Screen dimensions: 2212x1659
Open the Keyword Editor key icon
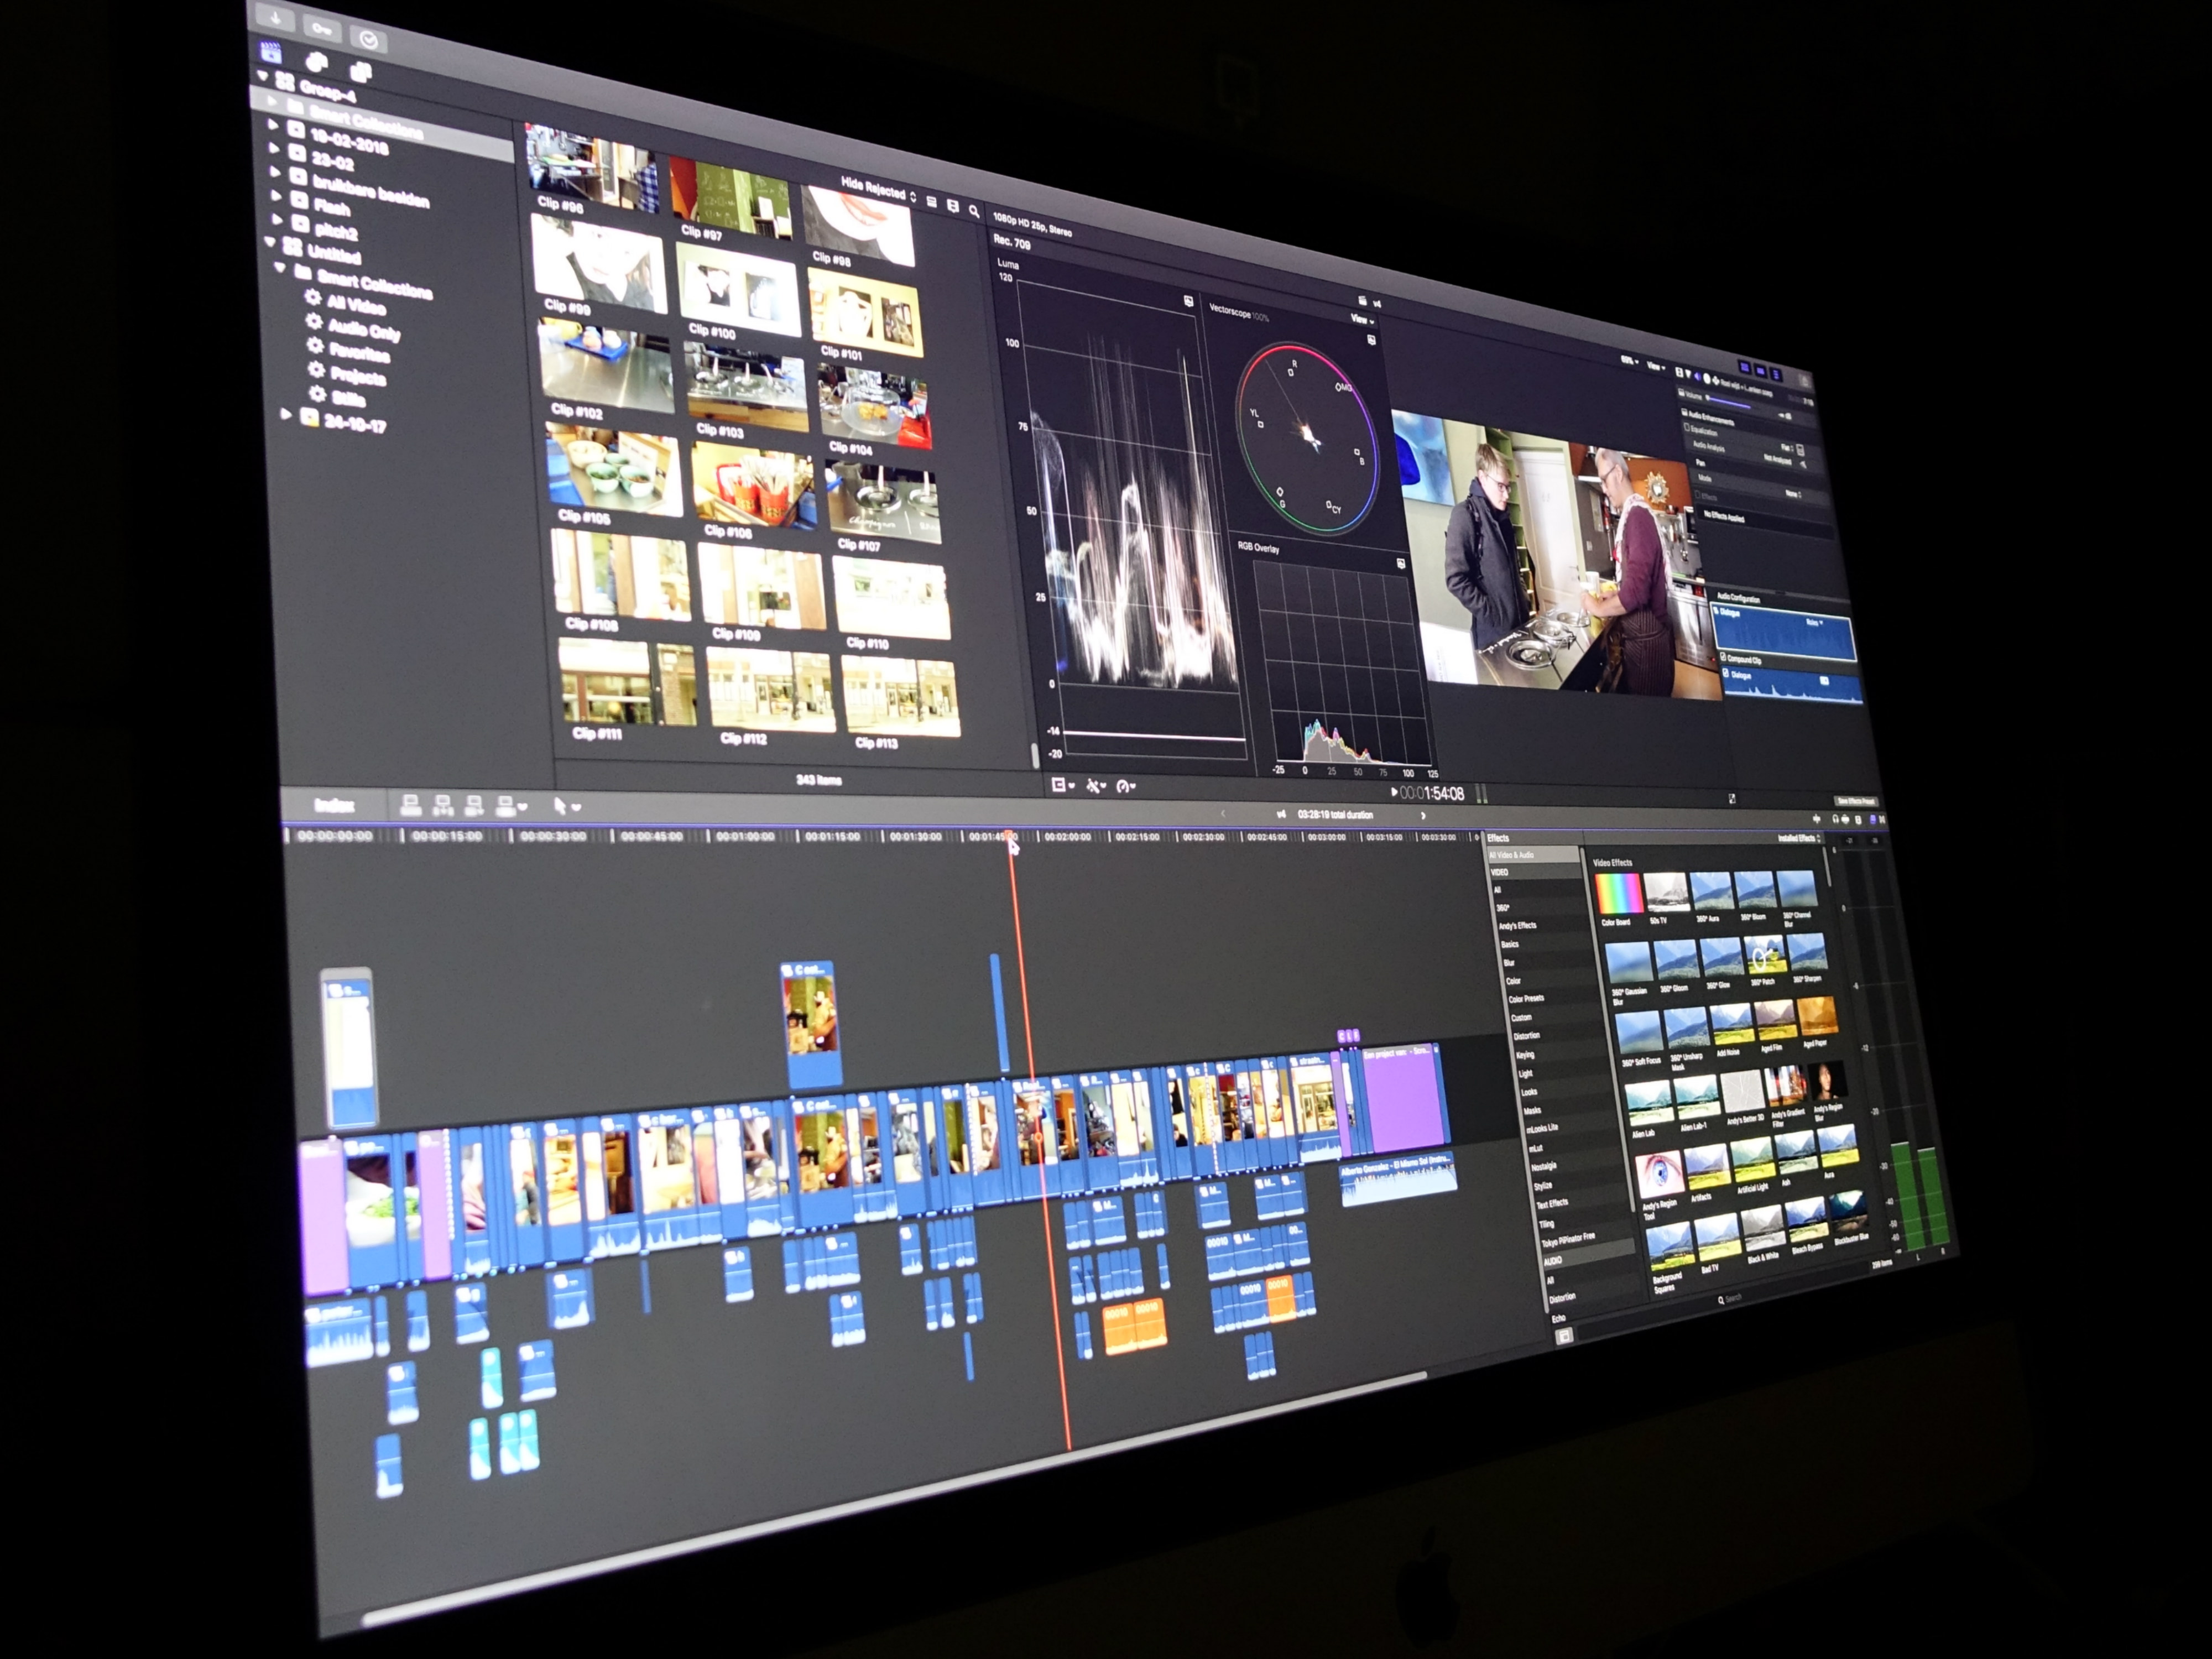(322, 28)
